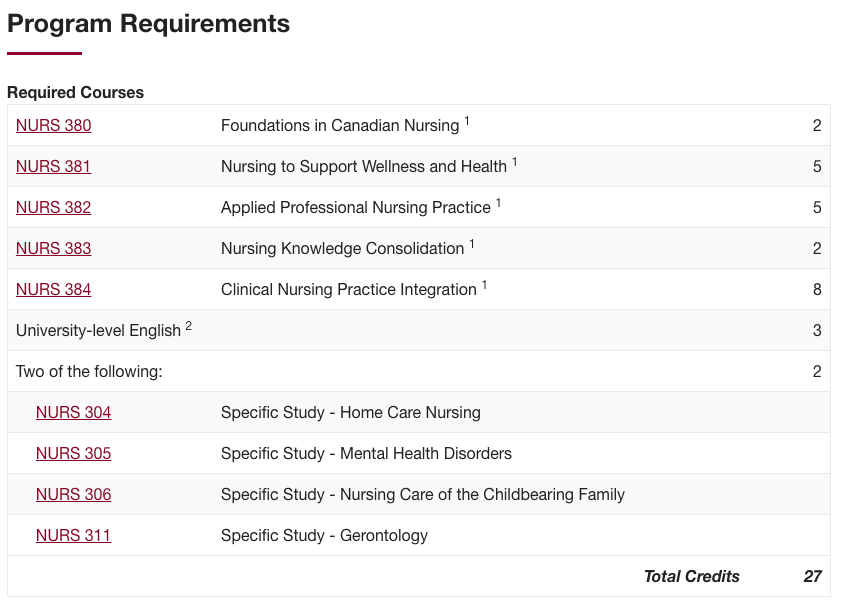
Task: Open the NURS 305 course link
Action: click(74, 453)
